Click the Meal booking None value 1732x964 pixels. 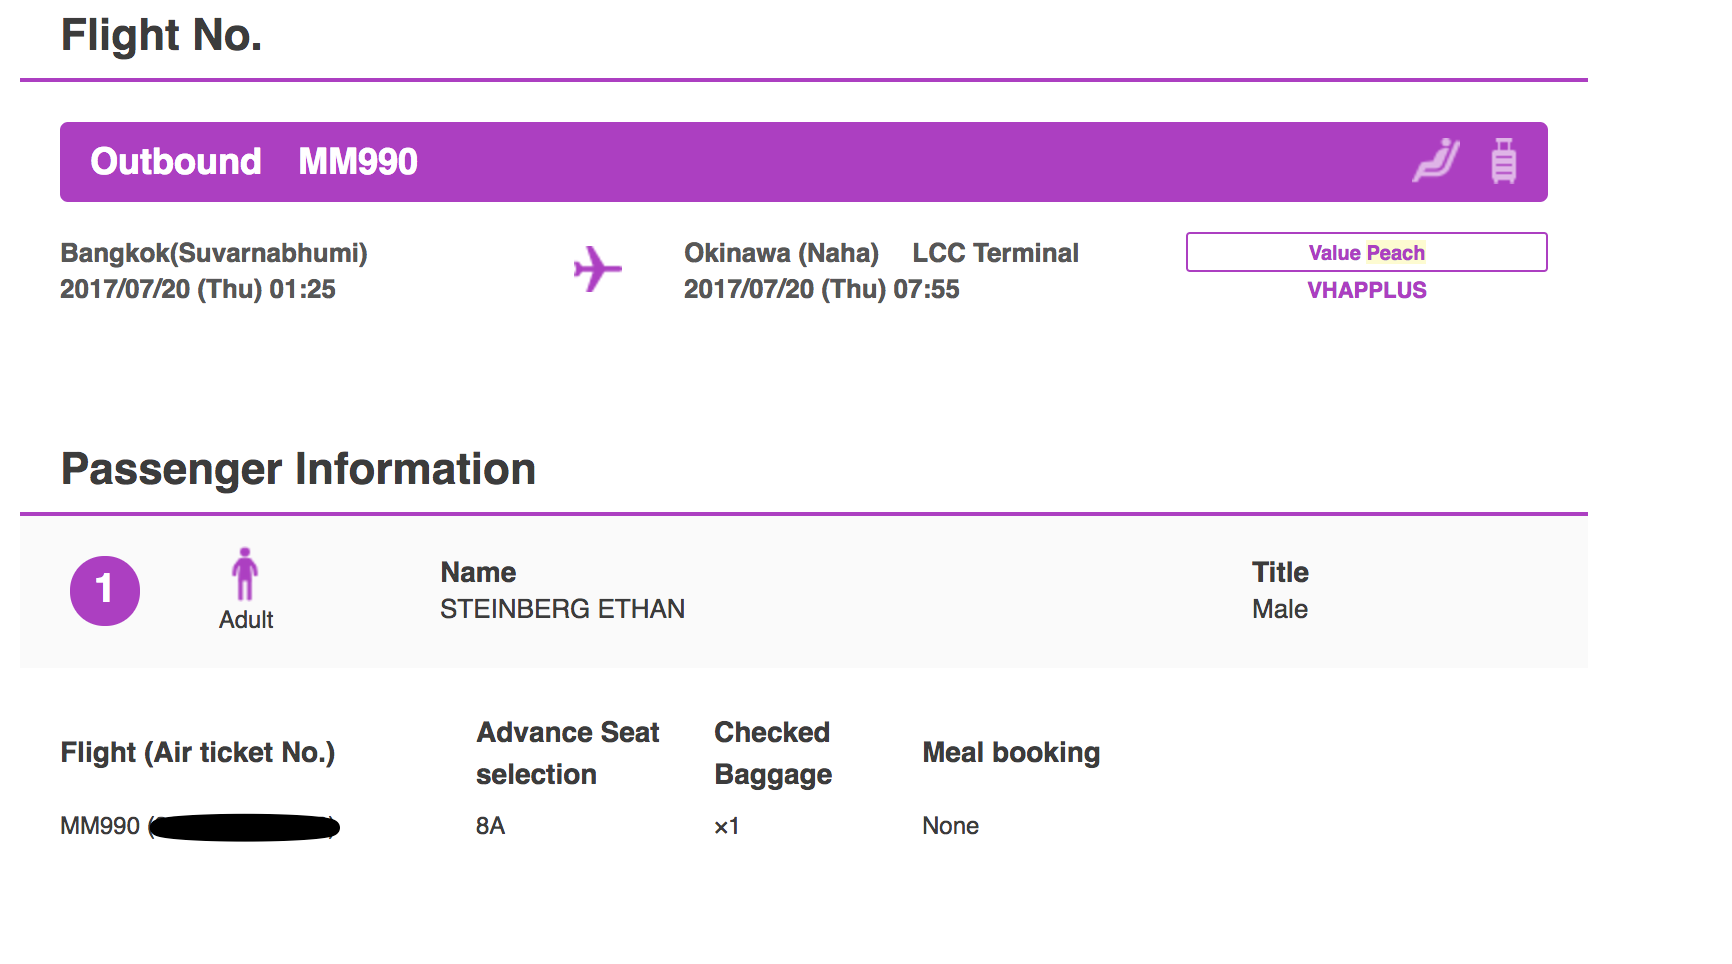[x=950, y=826]
